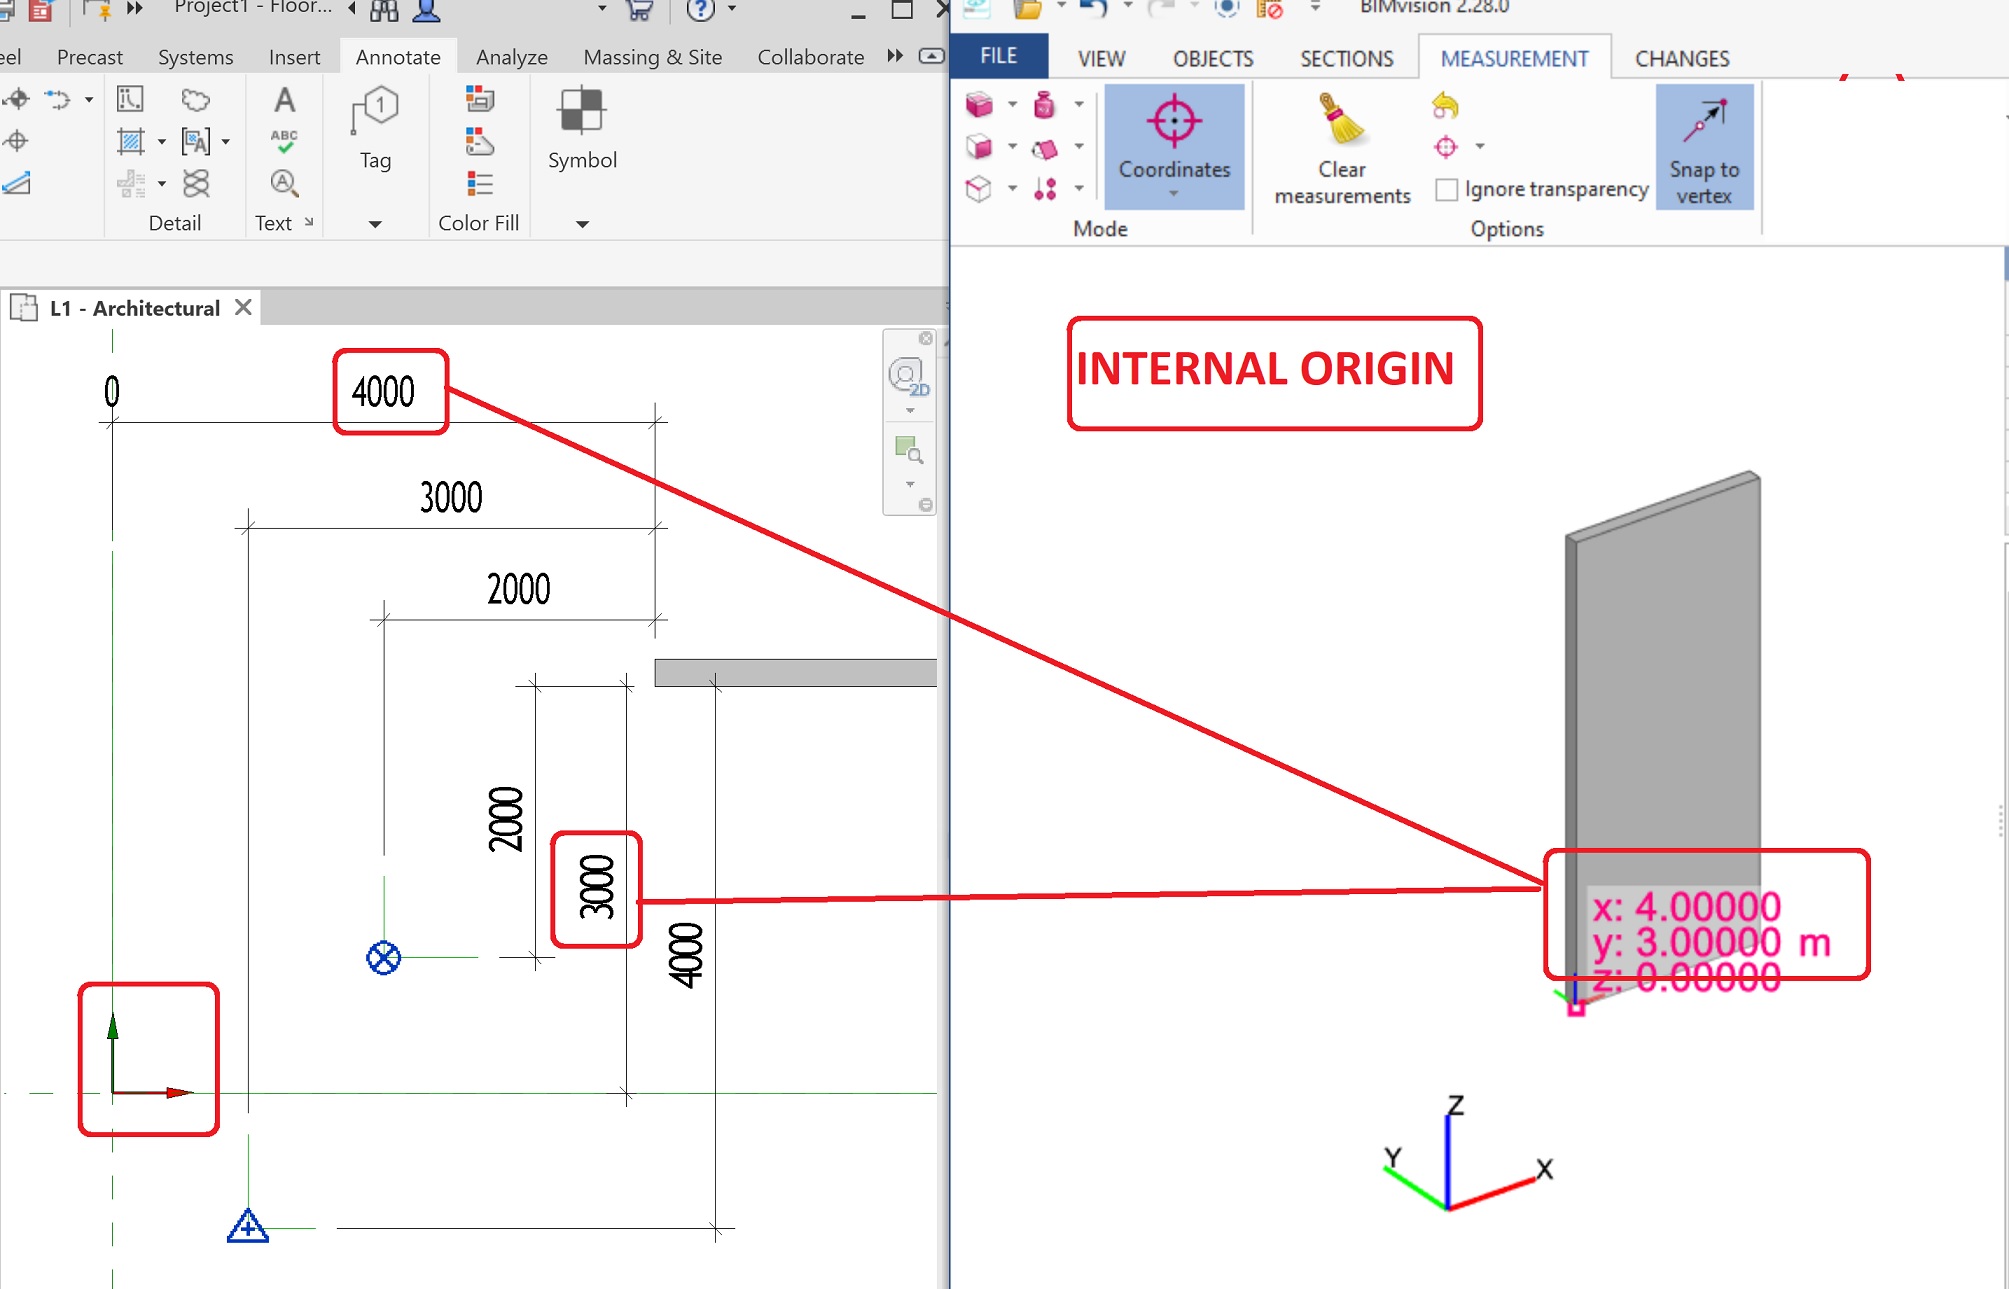Click the Help question mark button
This screenshot has height=1289, width=2009.
[701, 8]
